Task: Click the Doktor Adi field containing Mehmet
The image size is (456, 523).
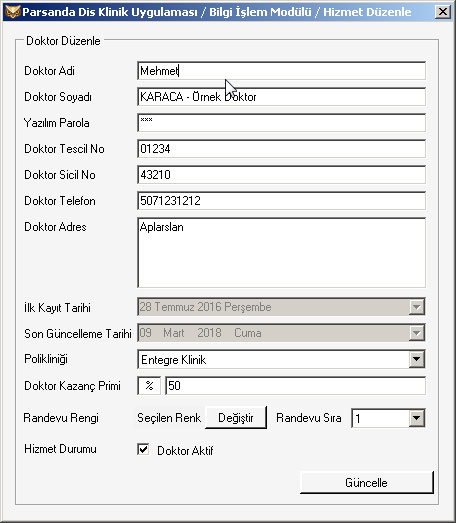Action: [282, 71]
